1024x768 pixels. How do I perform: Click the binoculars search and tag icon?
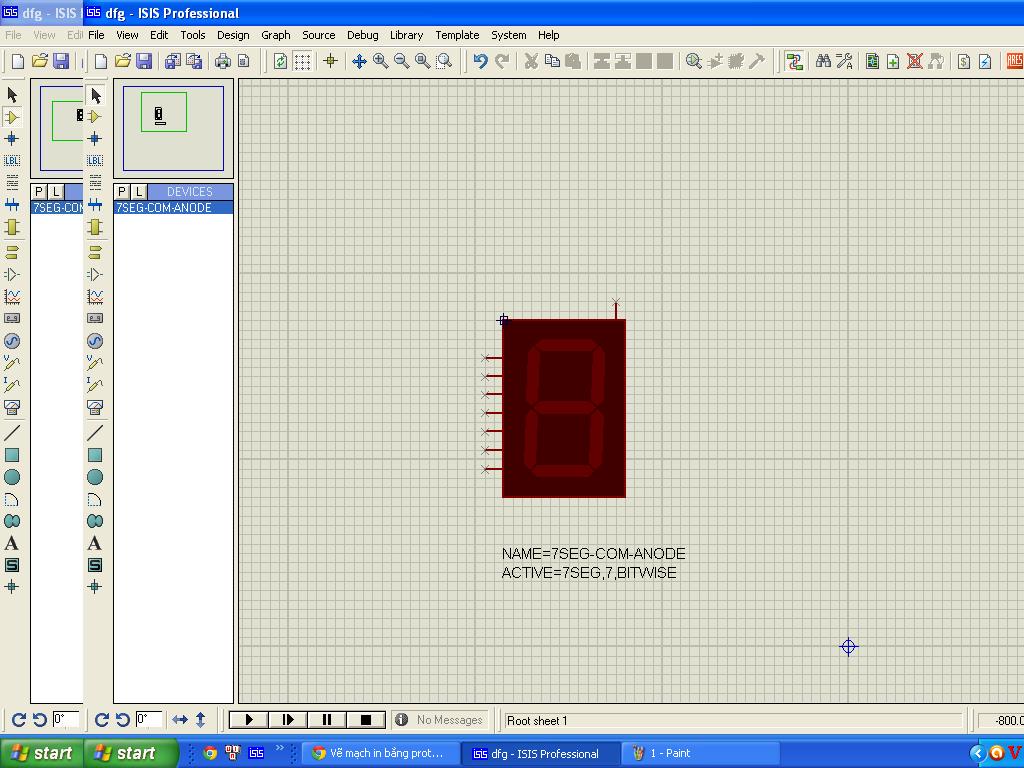pyautogui.click(x=823, y=61)
